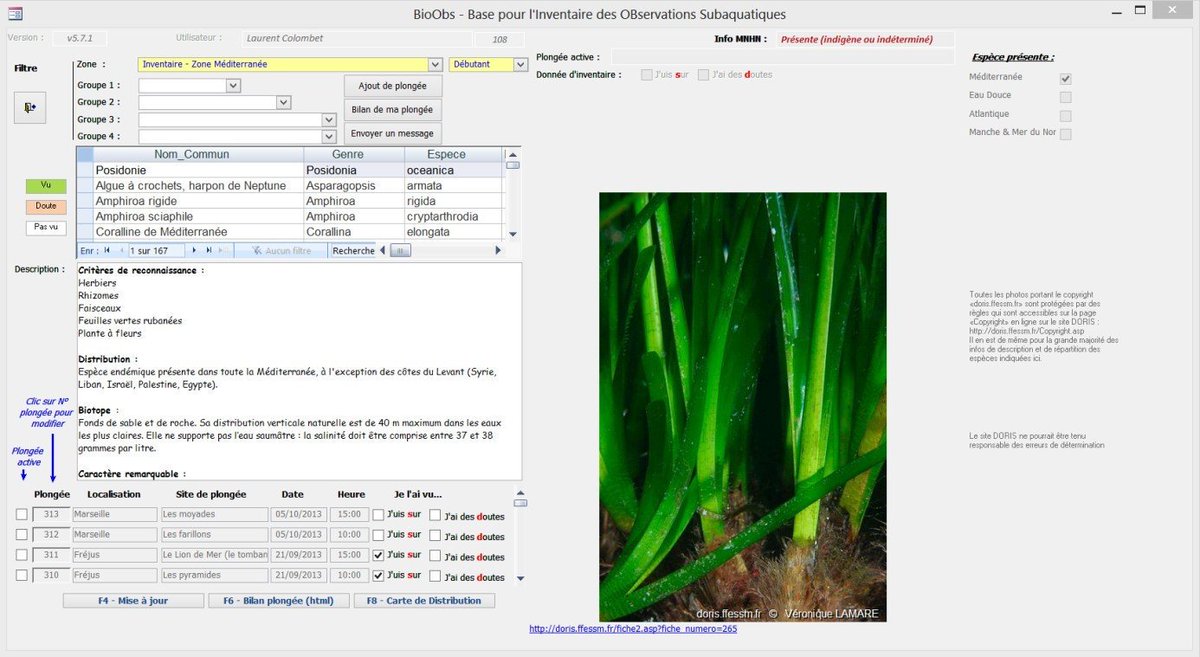The width and height of the screenshot is (1200, 657).
Task: Expand the Groupe 3 dropdown
Action: (x=329, y=119)
